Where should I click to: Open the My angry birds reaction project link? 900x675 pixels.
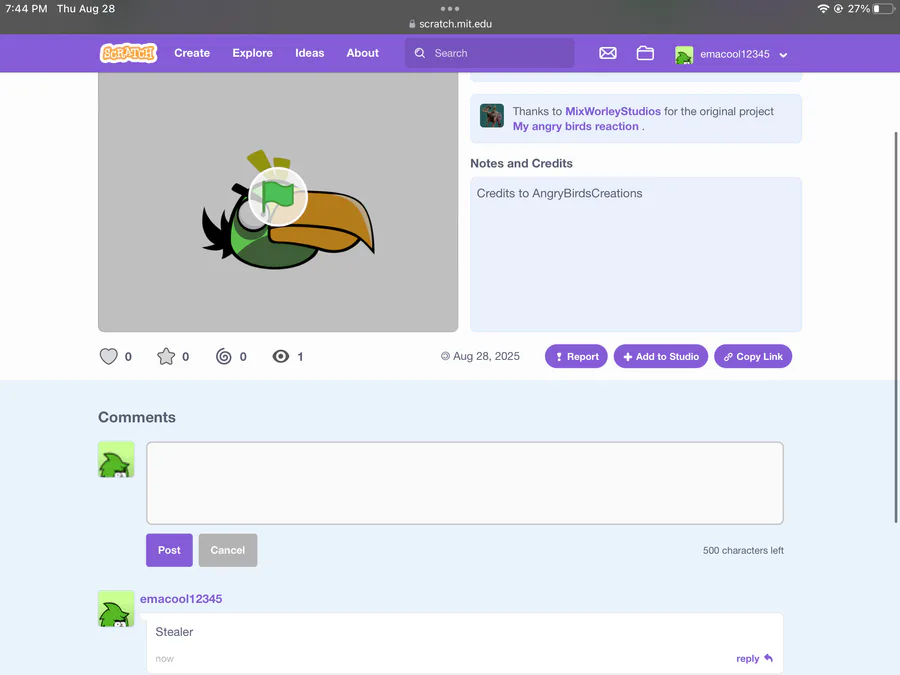click(x=576, y=126)
